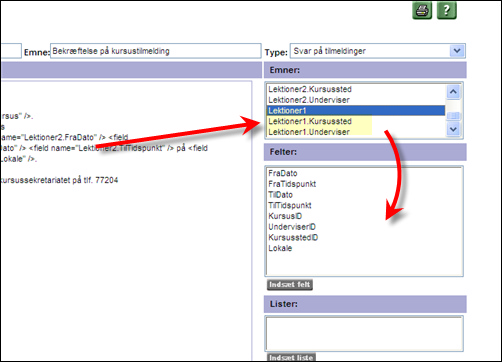Viewport: 502px width, 362px height.
Task: Choose TilDato in the Felter list
Action: (280, 195)
